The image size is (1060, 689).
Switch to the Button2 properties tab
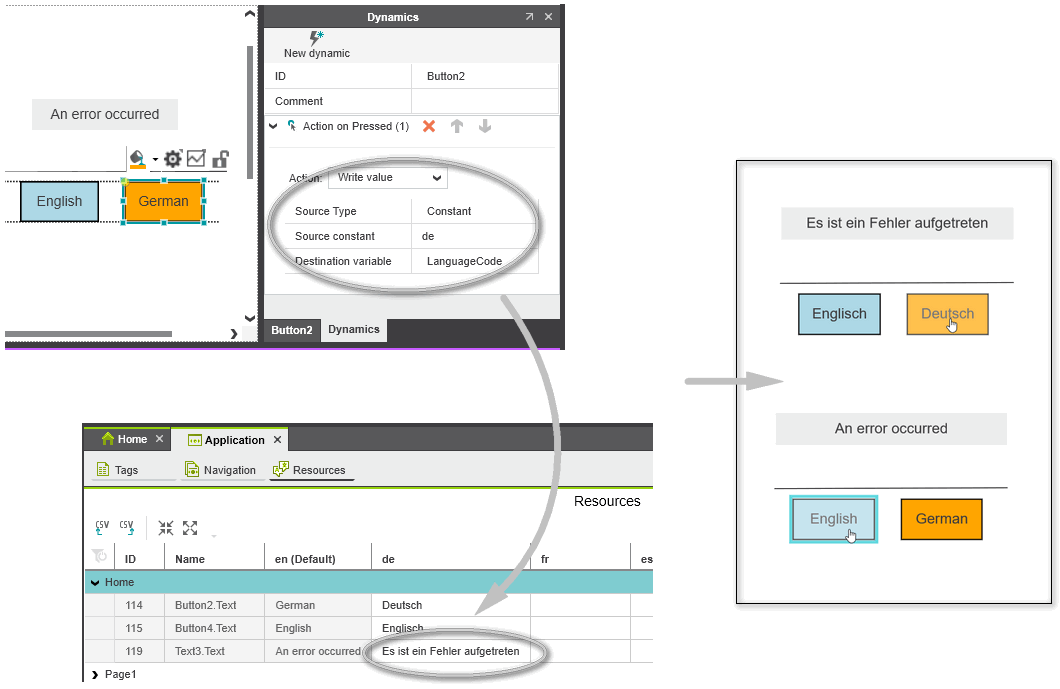pos(291,330)
